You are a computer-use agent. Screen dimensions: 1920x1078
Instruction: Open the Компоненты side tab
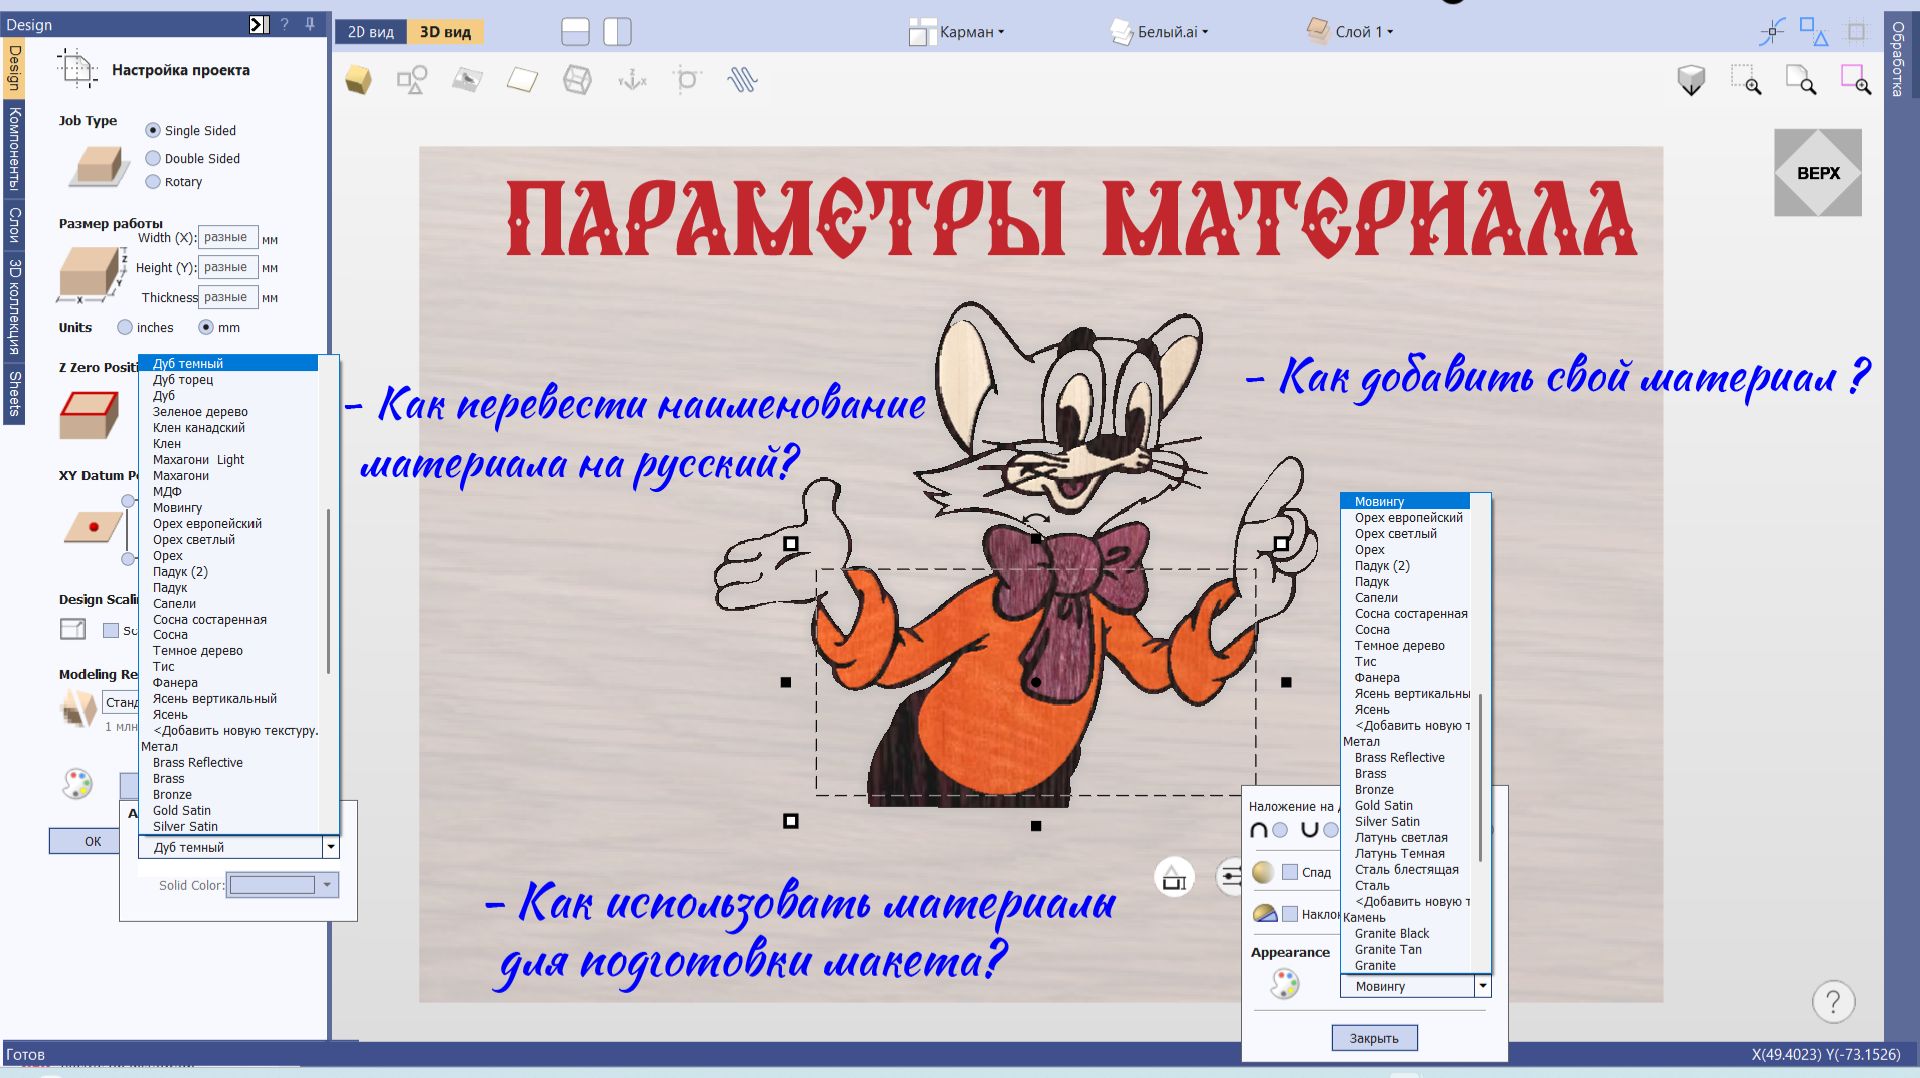[x=14, y=149]
